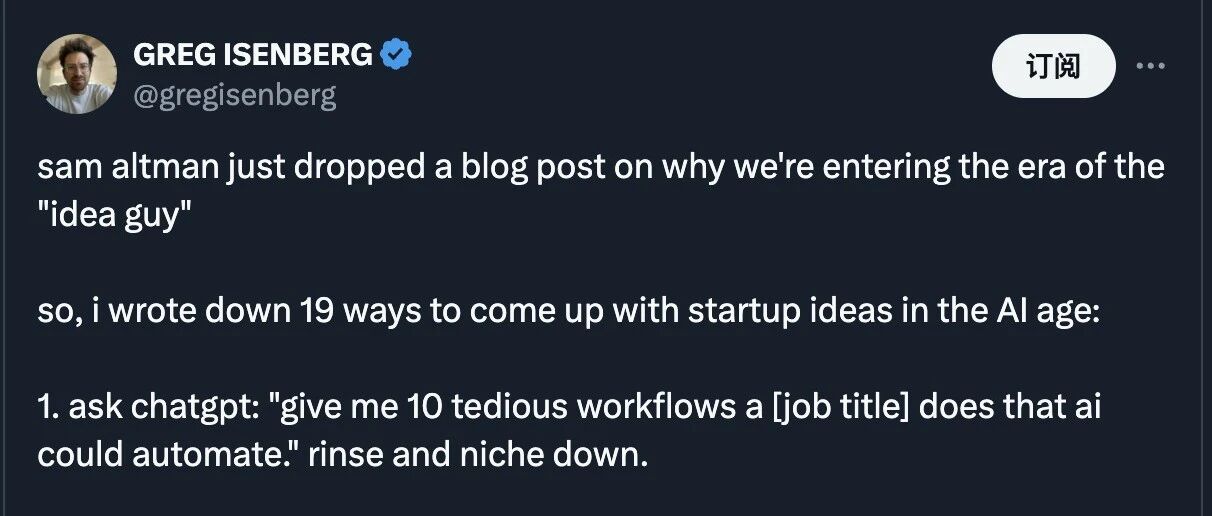Screen dimensions: 1212x516
Task: Open the @gregisenberg handle link
Action: [235, 95]
